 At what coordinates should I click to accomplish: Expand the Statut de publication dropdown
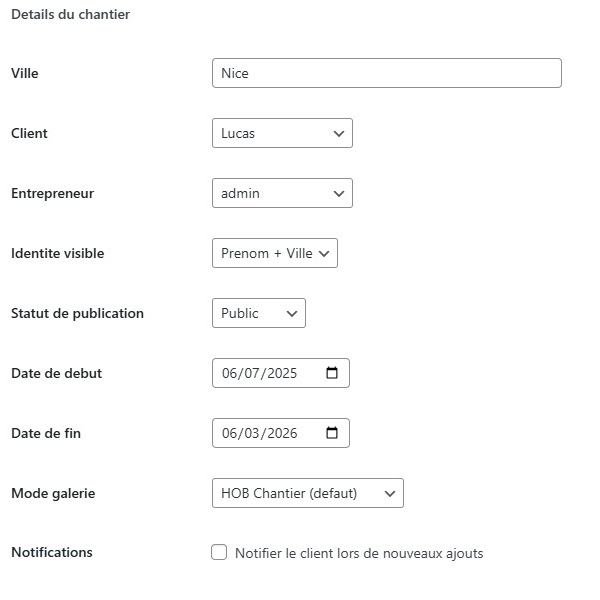(259, 313)
